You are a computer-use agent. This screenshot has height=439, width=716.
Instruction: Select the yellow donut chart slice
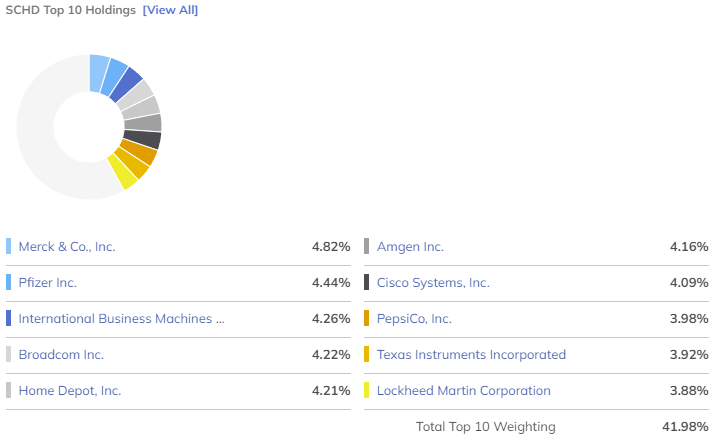[x=122, y=173]
